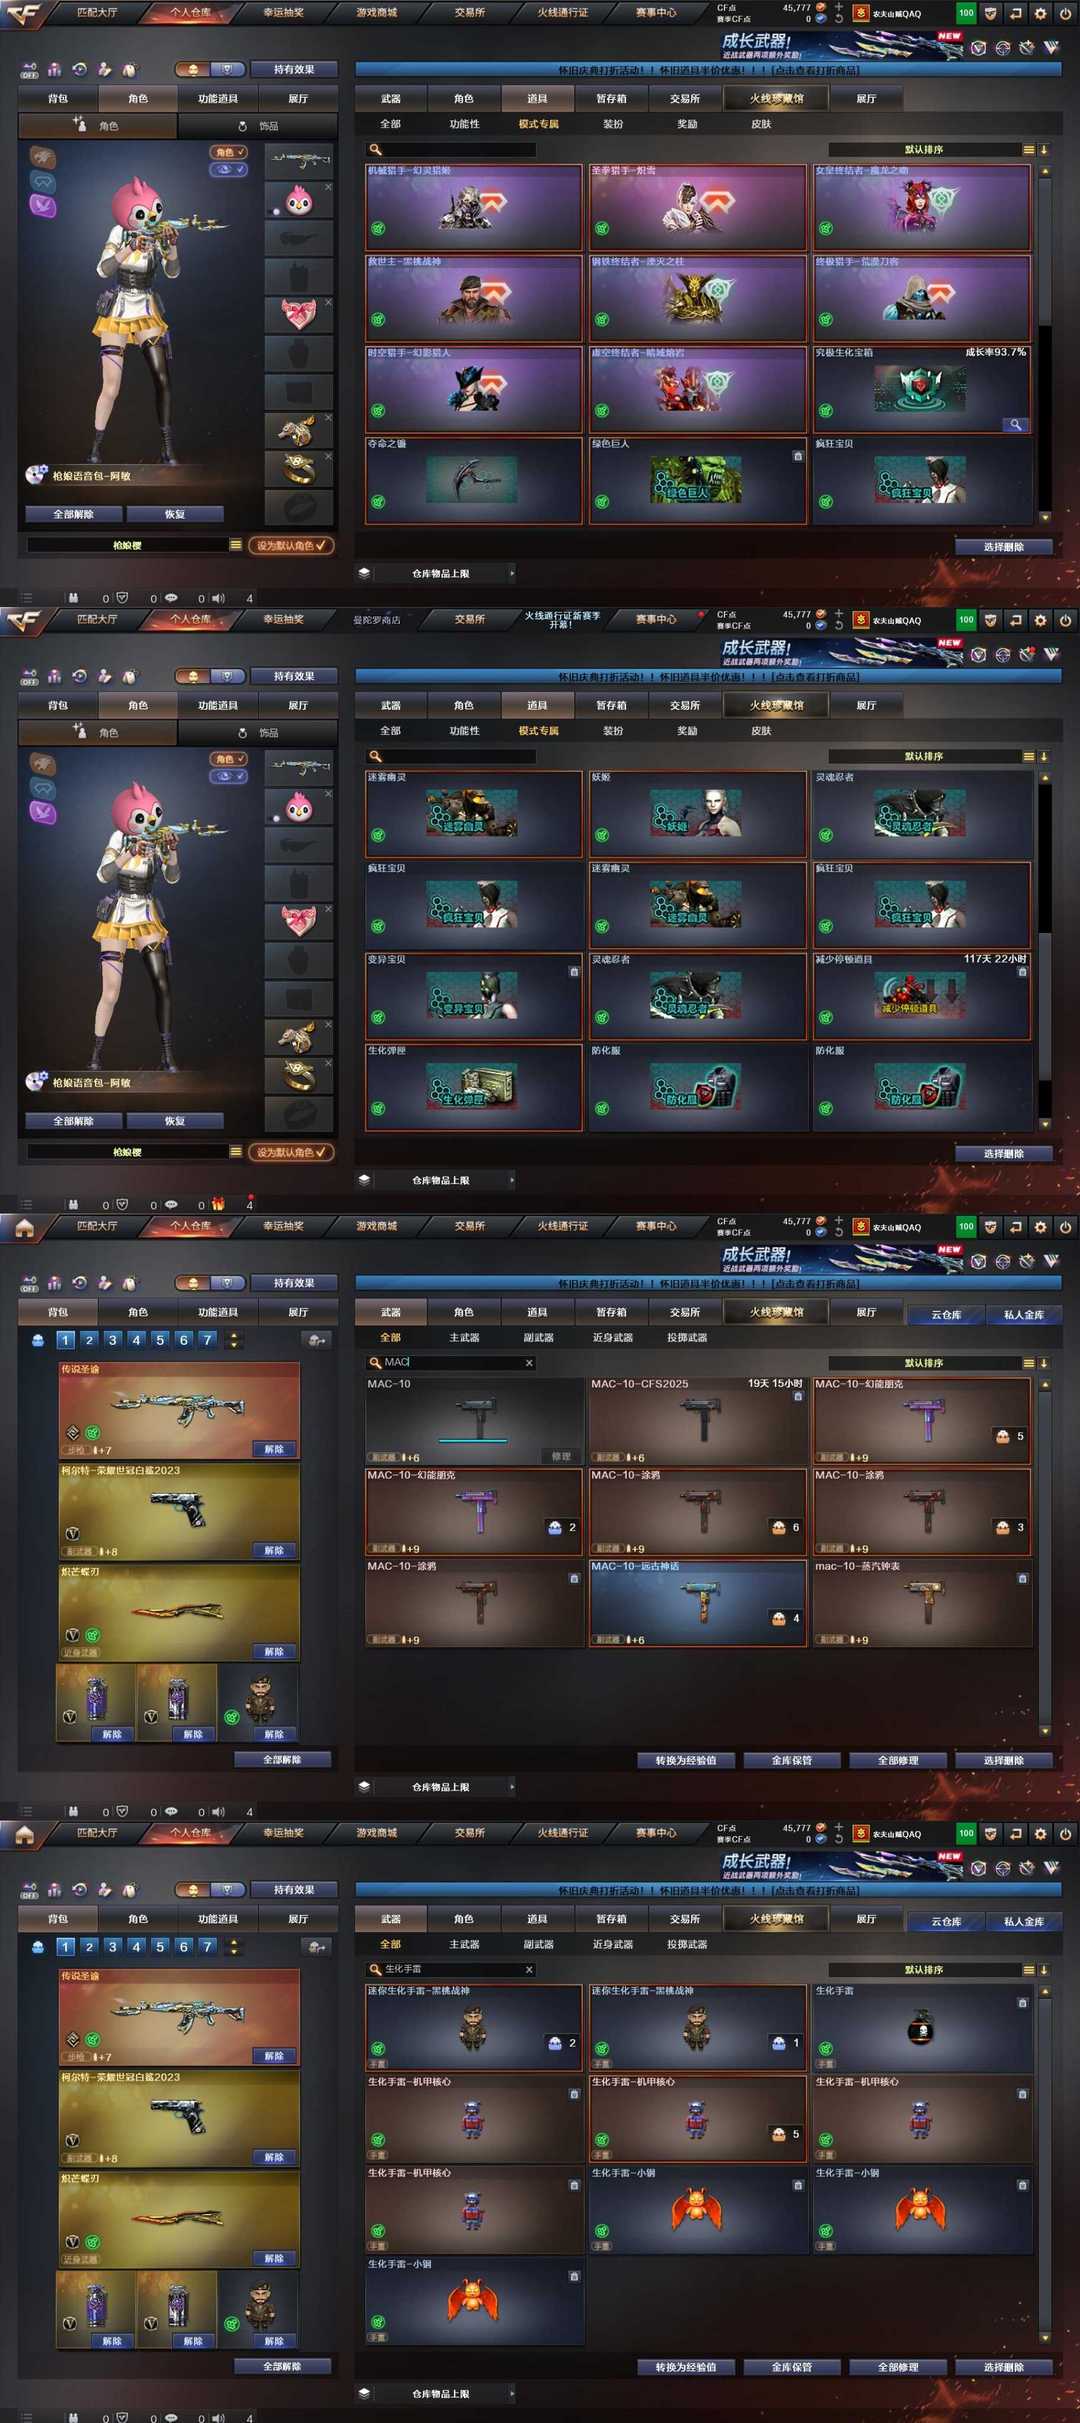Open 默认排序 sort dropdown above MAC-10 results
1080x2423 pixels.
[923, 1363]
